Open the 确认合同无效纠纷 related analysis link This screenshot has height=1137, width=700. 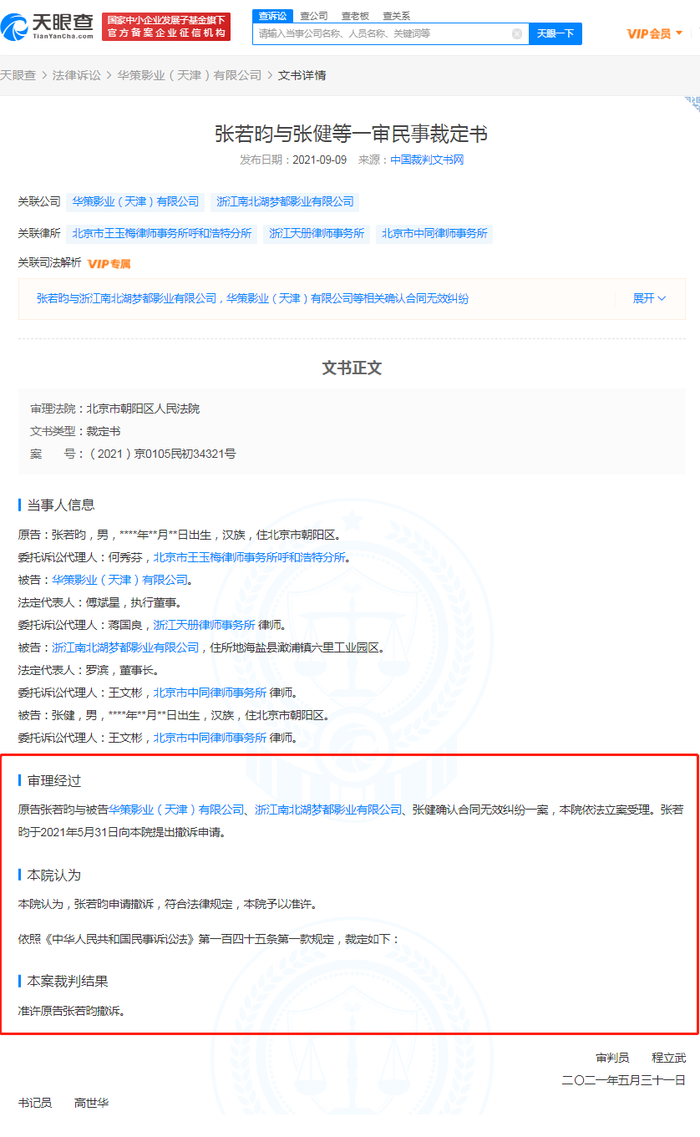(252, 298)
